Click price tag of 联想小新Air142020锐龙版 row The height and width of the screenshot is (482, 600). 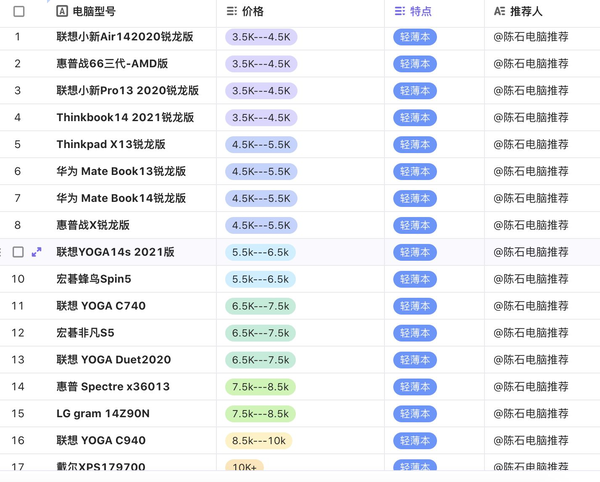pyautogui.click(x=261, y=37)
